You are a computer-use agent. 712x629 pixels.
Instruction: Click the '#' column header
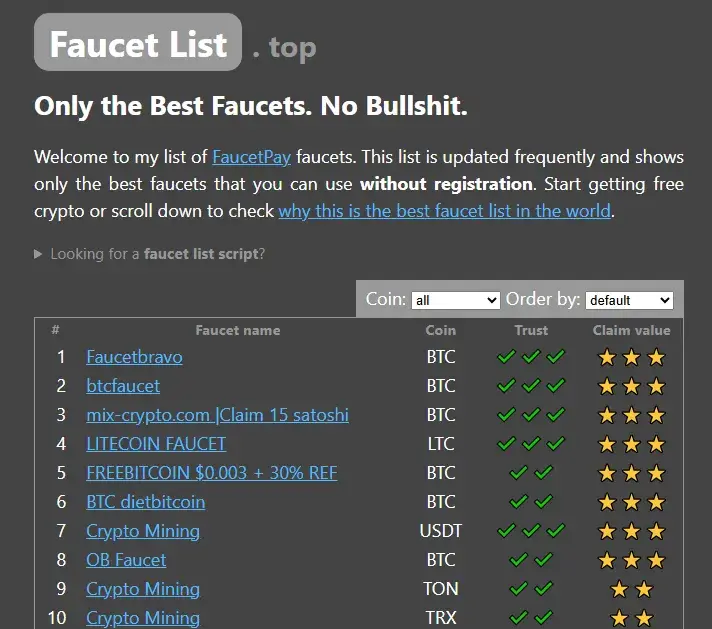pos(55,330)
